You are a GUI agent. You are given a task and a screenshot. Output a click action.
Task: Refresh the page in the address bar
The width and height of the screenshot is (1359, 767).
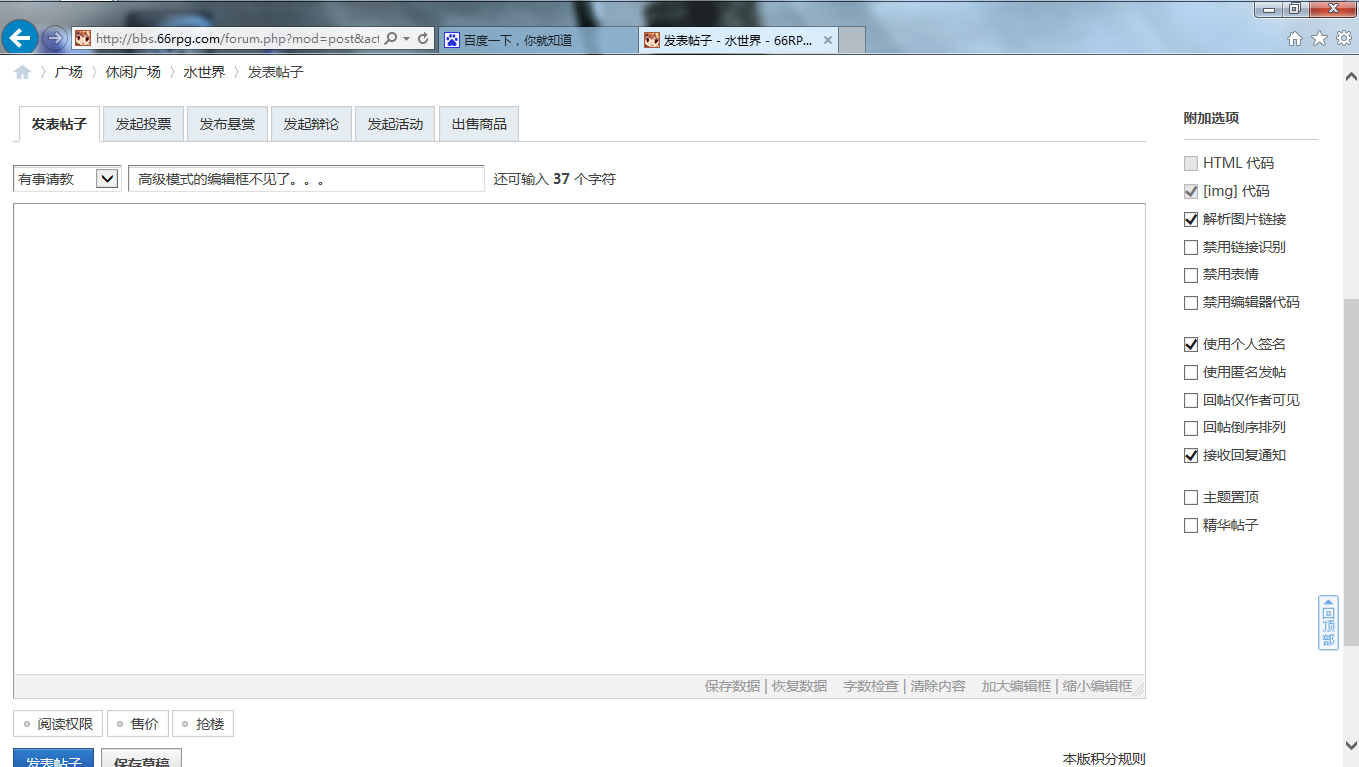[x=424, y=38]
